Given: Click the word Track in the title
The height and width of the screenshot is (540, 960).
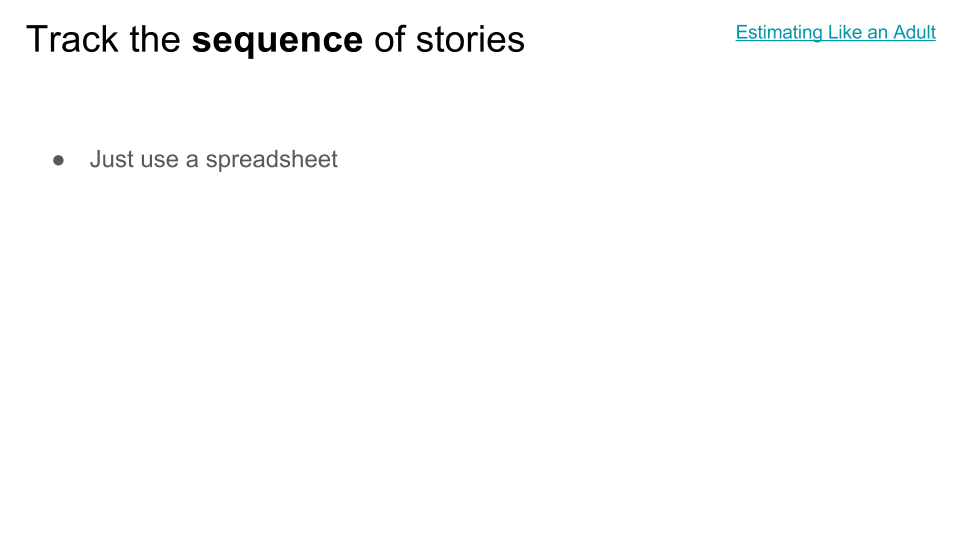Looking at the screenshot, I should tap(72, 39).
